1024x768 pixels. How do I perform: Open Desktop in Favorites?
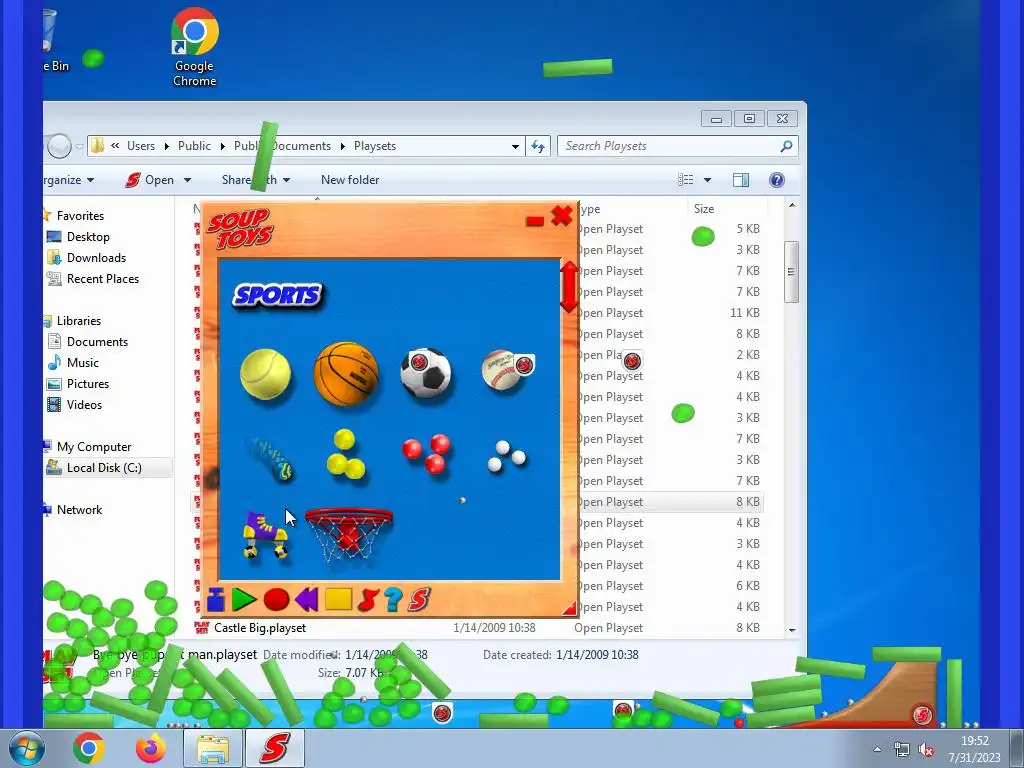(x=88, y=237)
